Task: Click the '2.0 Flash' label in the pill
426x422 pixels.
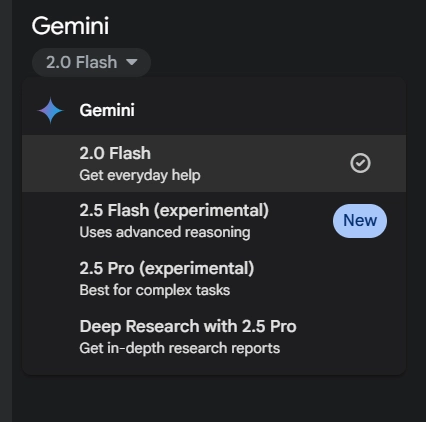Action: tap(82, 62)
